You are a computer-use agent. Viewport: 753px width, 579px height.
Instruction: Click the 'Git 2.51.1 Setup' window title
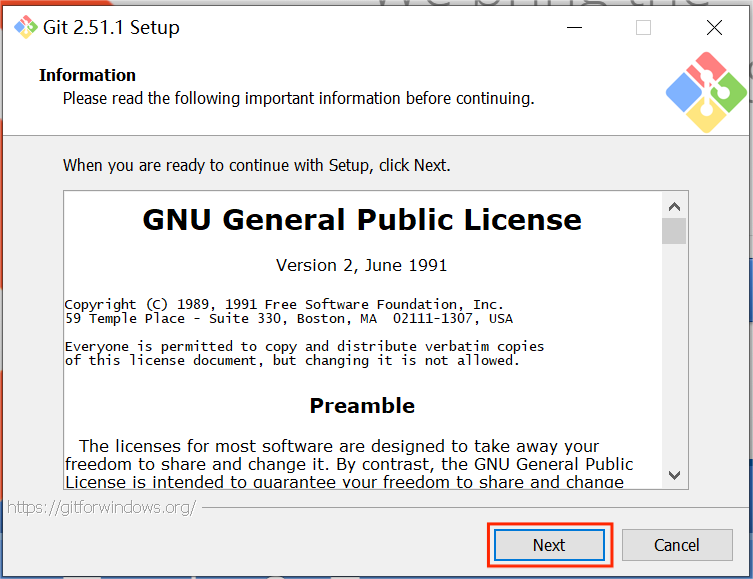click(111, 27)
